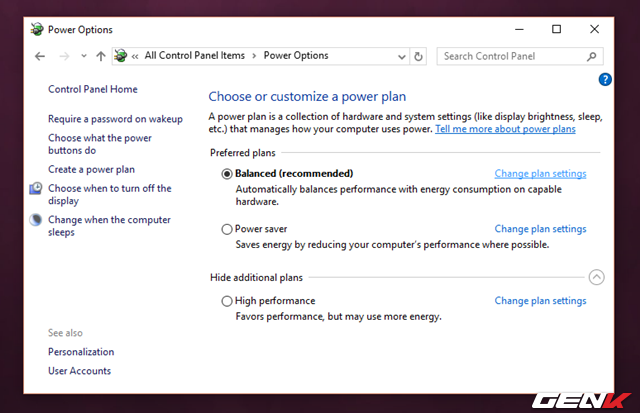This screenshot has height=413, width=640.
Task: Select the High performance plan
Action: pos(227,301)
